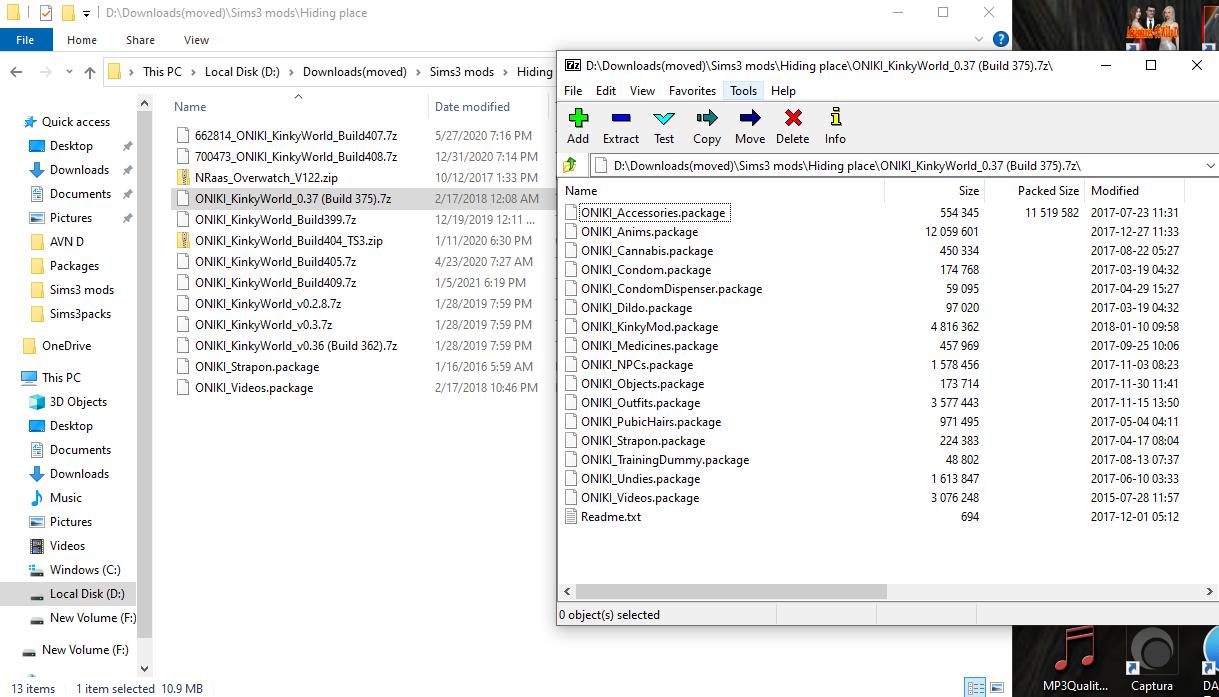The height and width of the screenshot is (697, 1219).
Task: Click Explorer Up one level arrow
Action: [90, 72]
